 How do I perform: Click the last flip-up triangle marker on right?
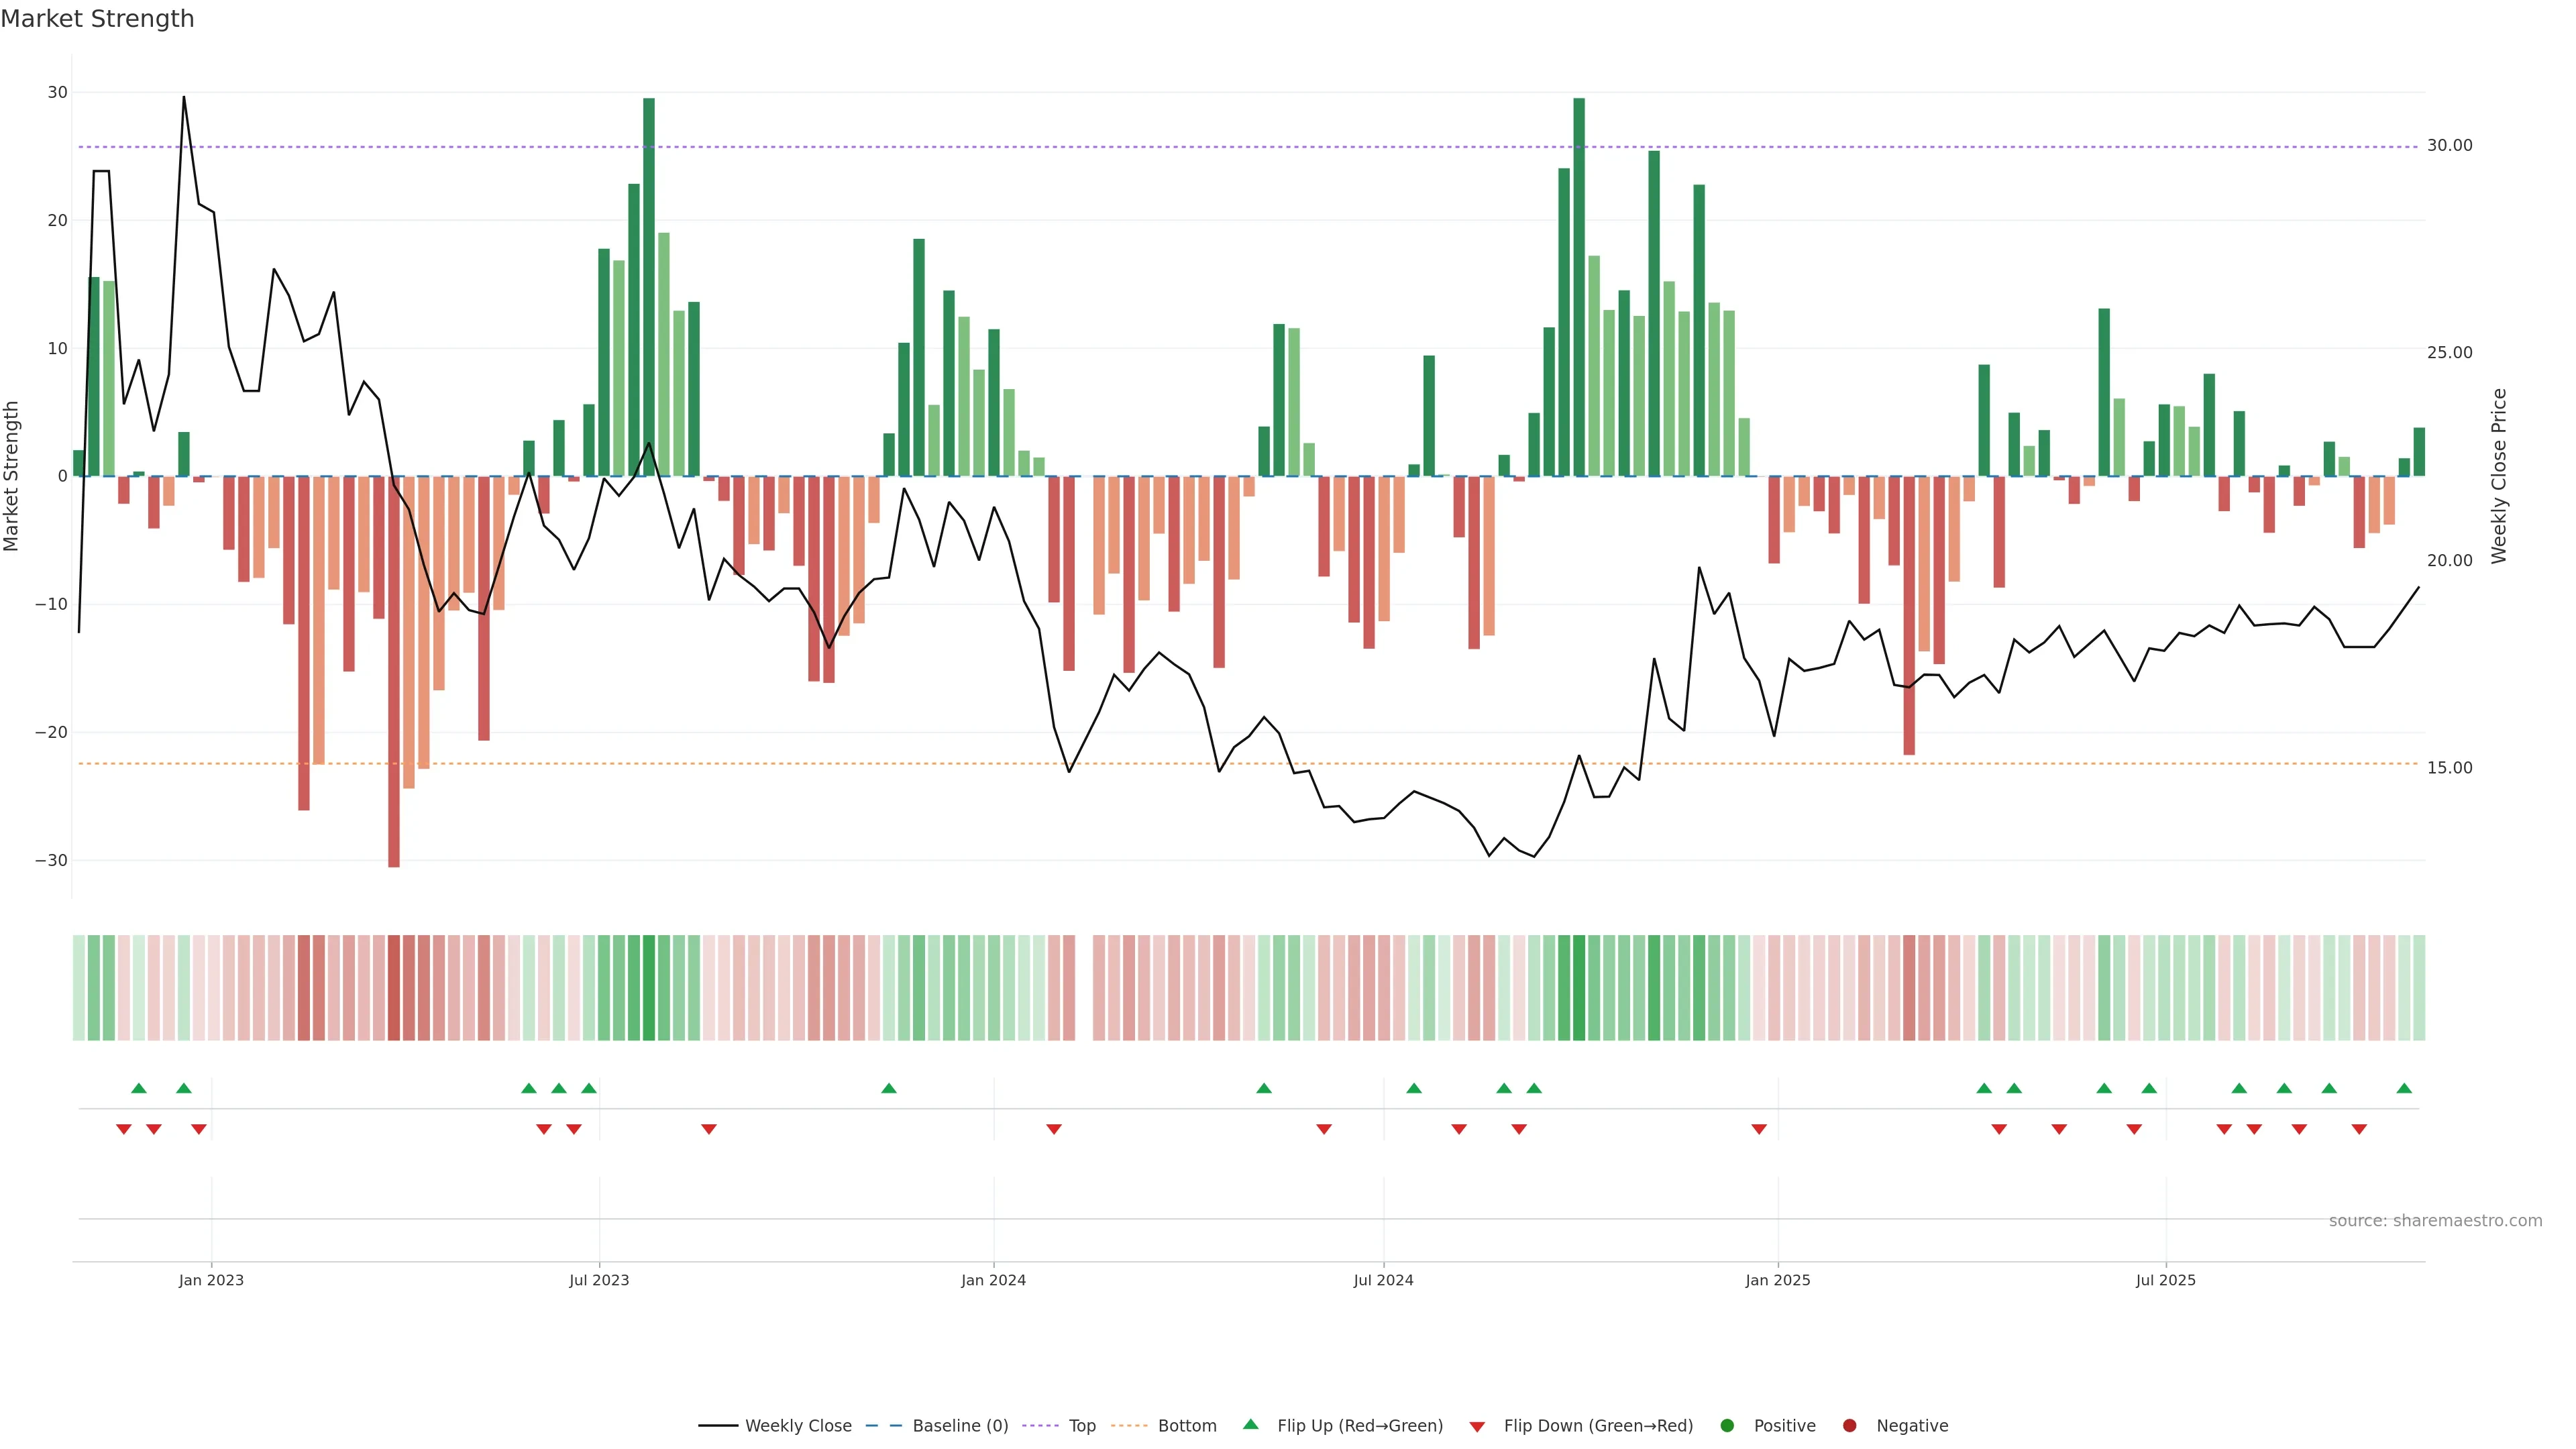pos(2404,1088)
